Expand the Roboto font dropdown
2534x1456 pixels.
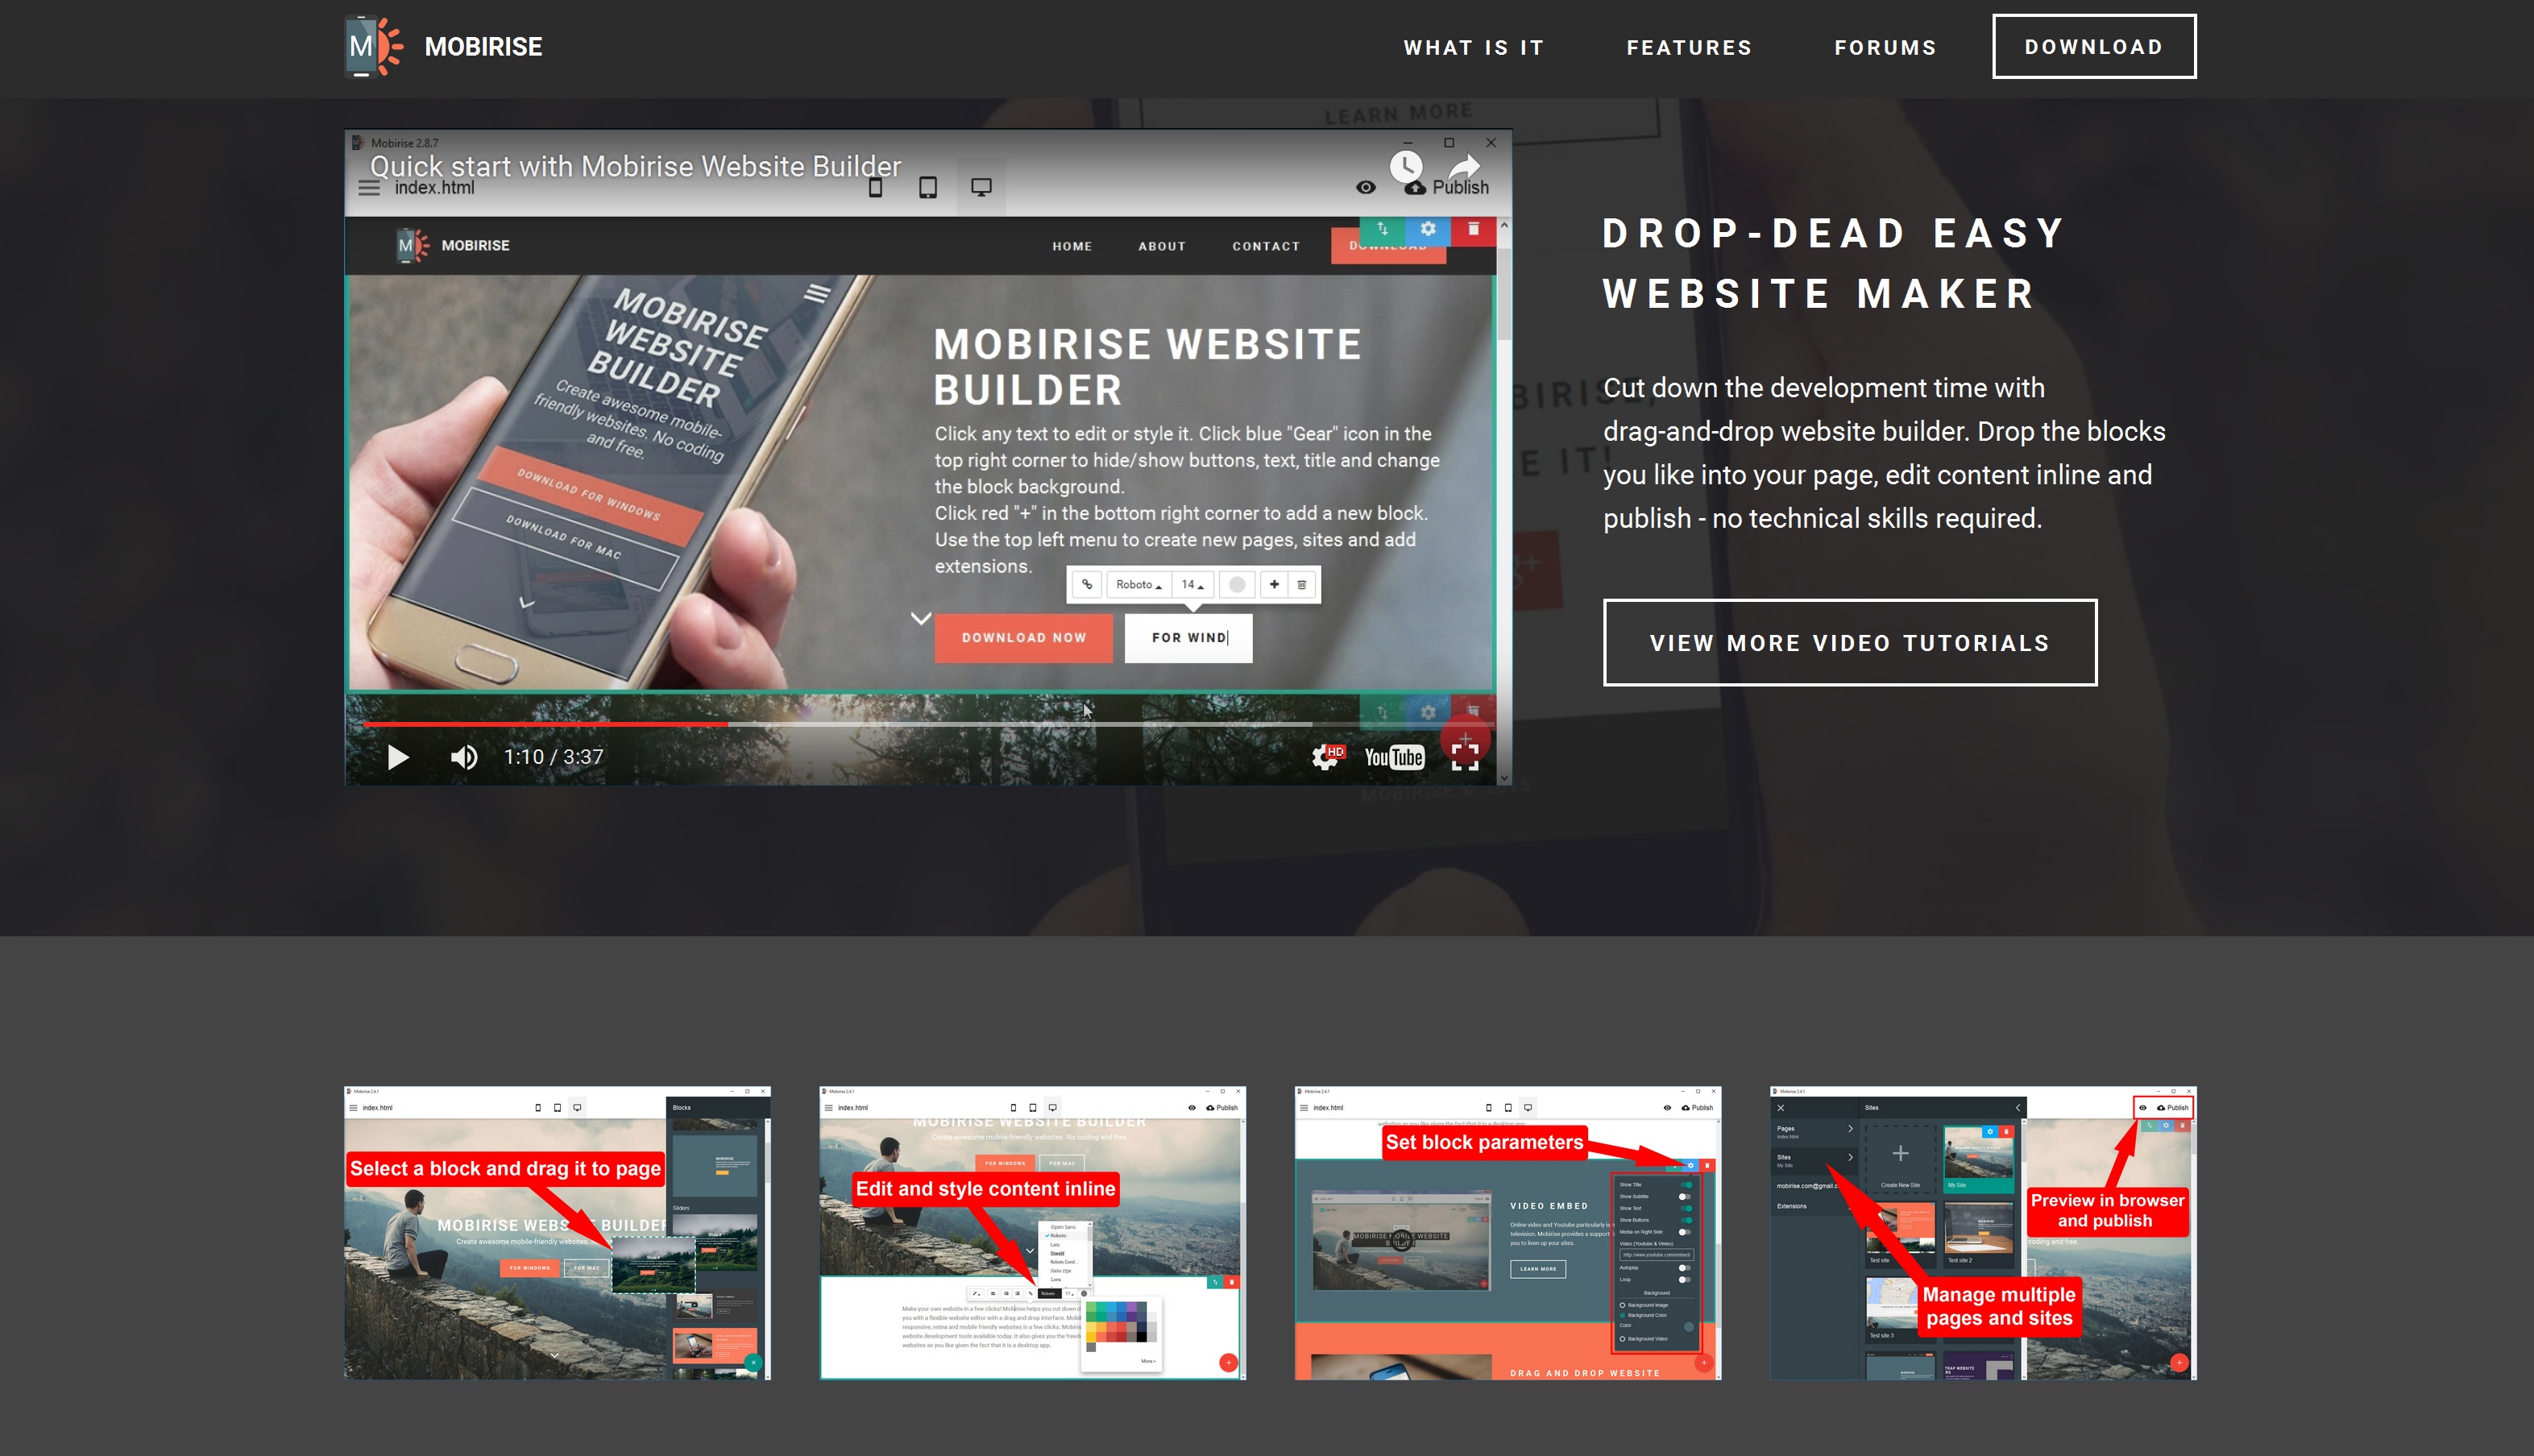tap(1134, 584)
